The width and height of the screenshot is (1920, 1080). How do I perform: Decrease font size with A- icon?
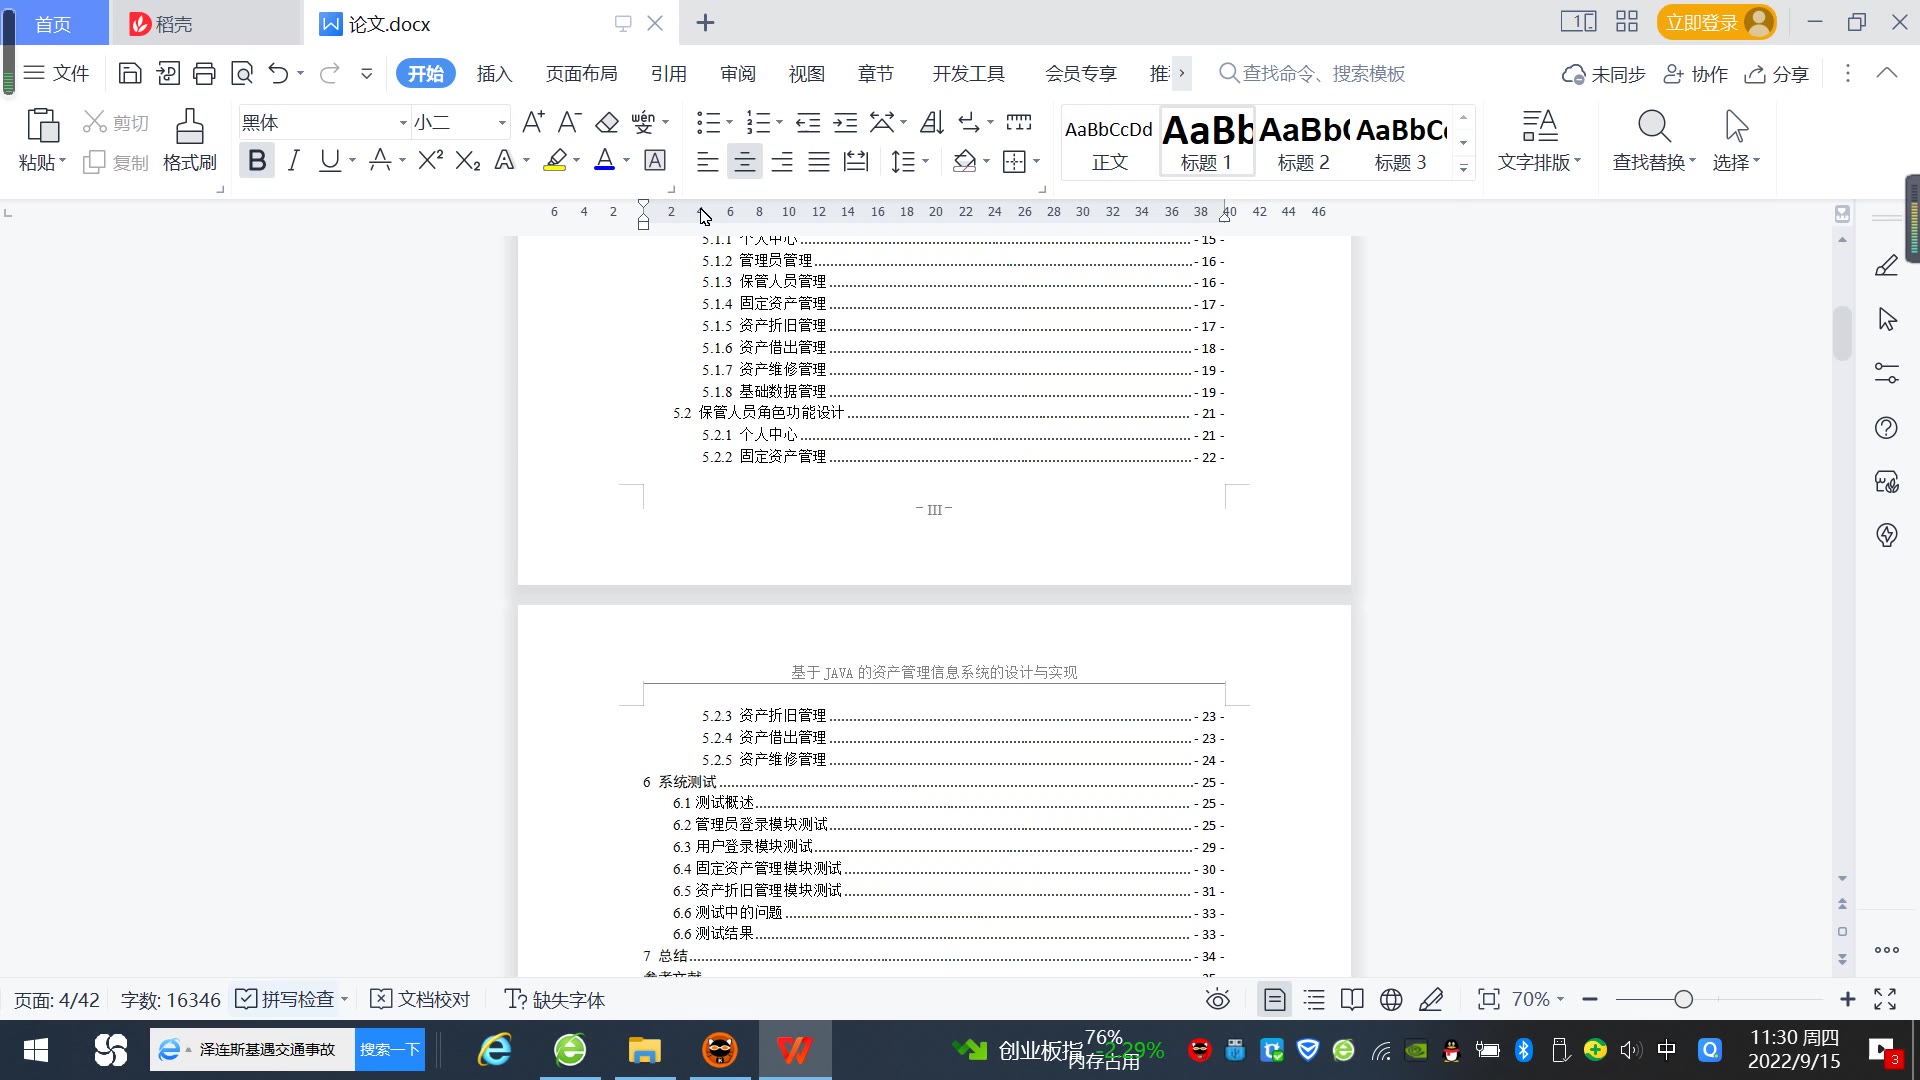point(570,122)
